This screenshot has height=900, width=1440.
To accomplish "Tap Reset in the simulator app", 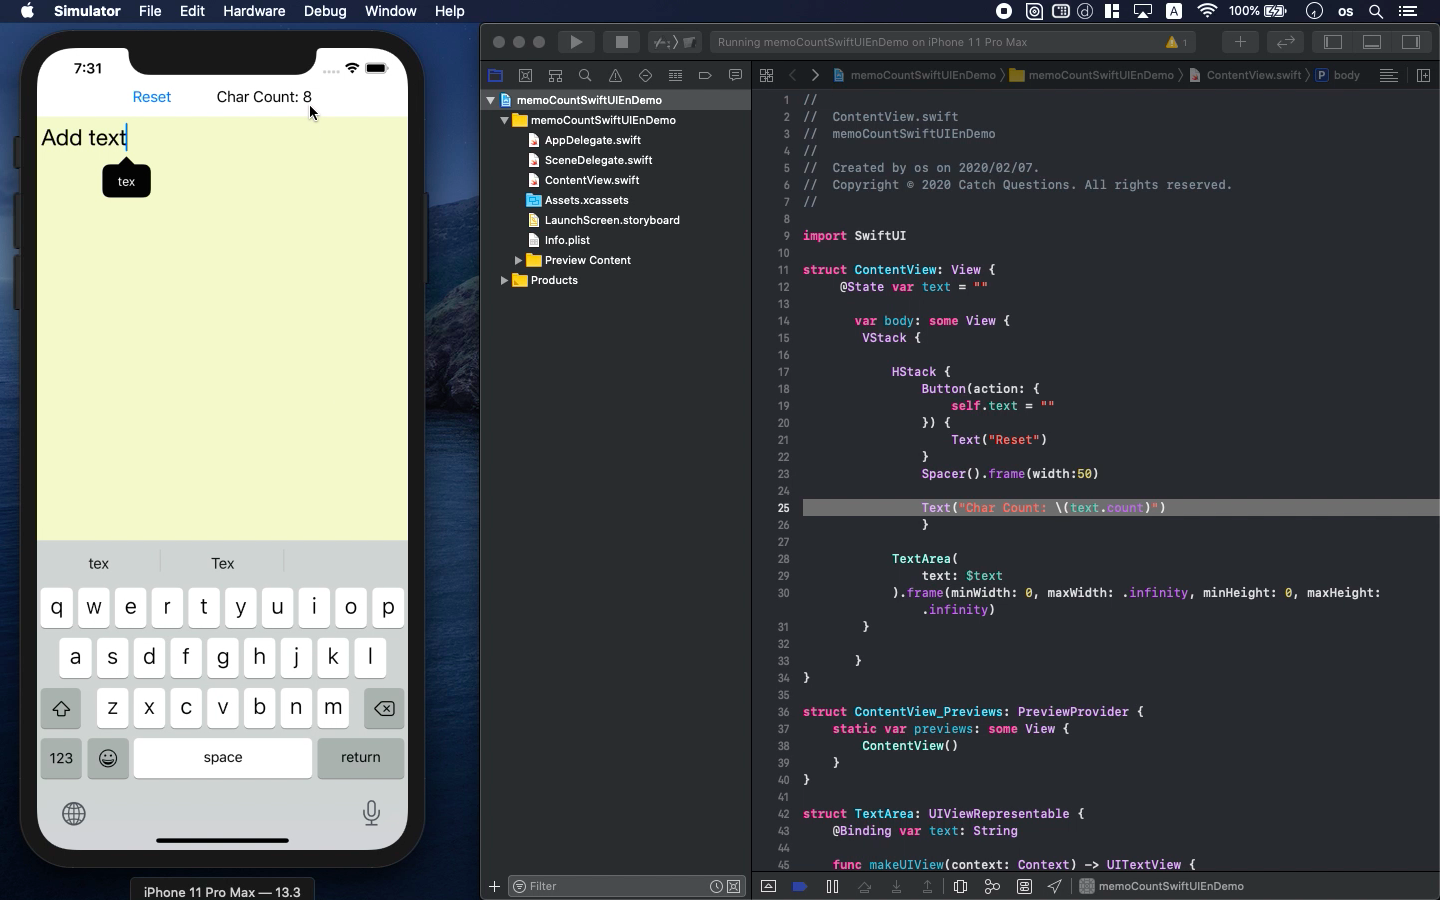I will pos(152,97).
